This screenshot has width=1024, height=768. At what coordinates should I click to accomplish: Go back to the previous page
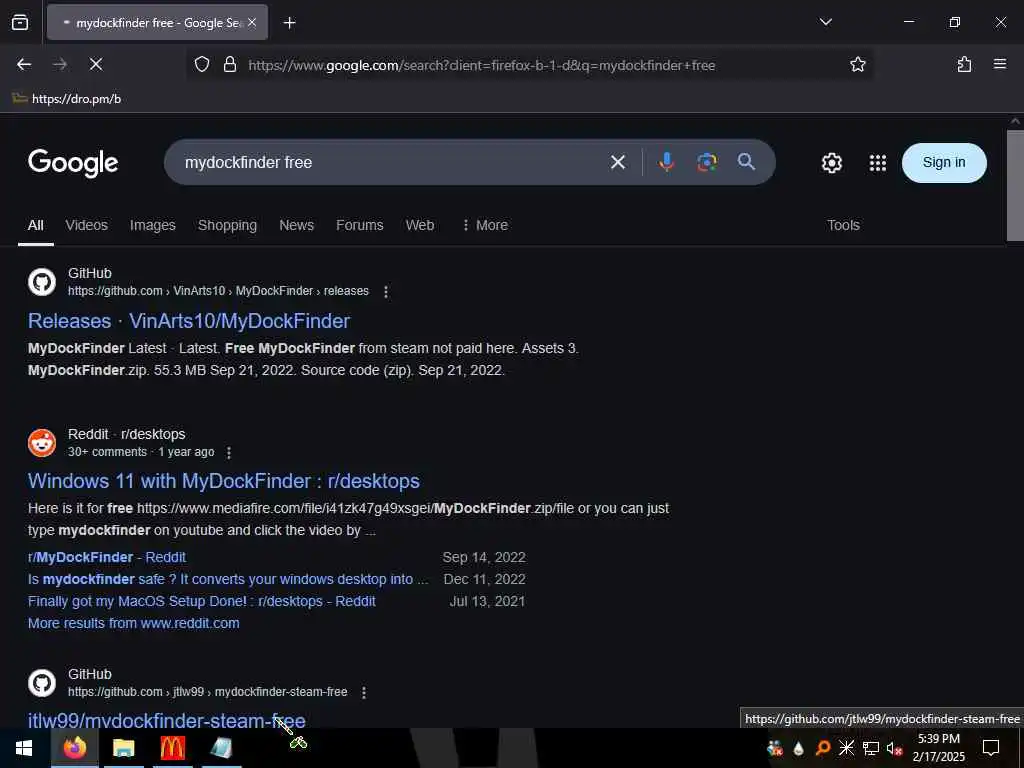coord(24,64)
